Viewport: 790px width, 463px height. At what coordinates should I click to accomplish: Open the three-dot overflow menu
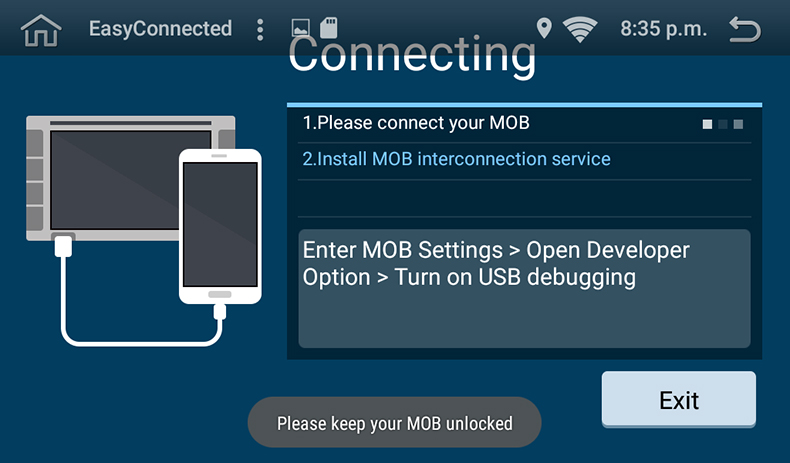pos(260,30)
